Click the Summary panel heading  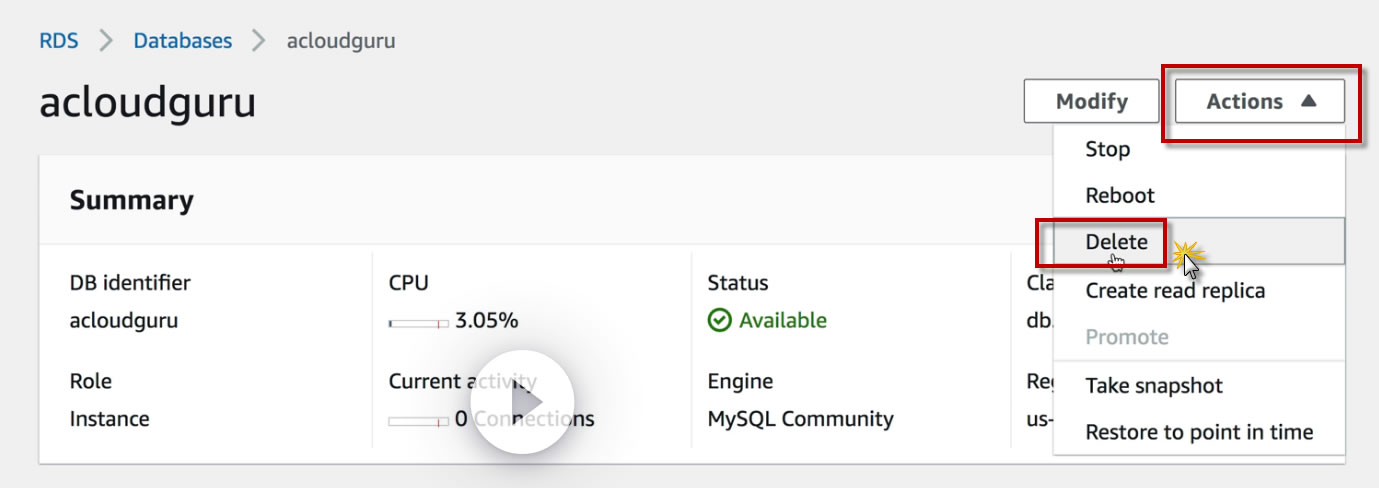(131, 200)
